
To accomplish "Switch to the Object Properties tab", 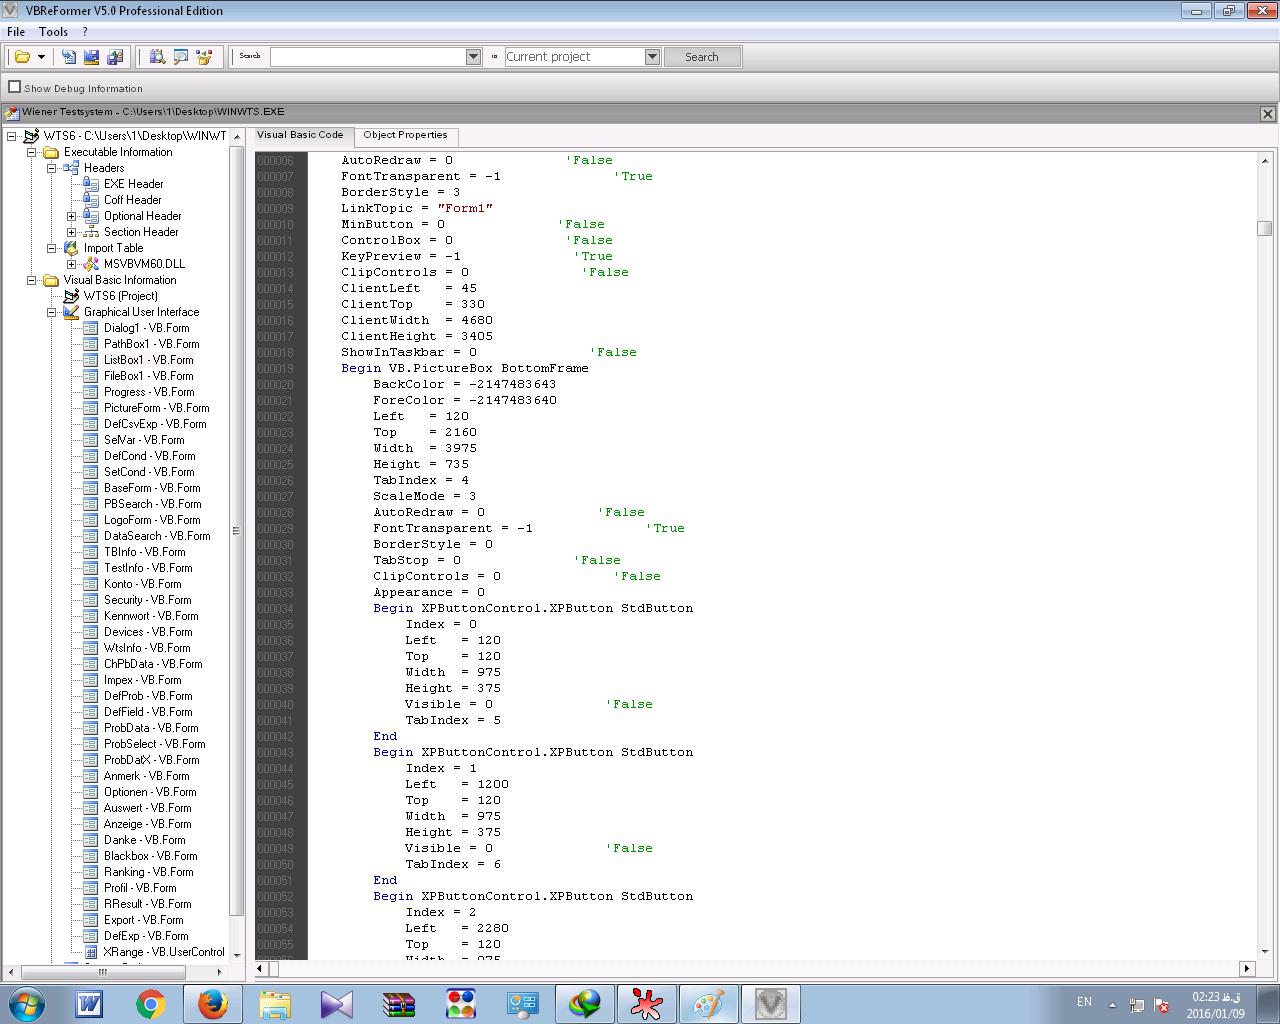I will 405,135.
